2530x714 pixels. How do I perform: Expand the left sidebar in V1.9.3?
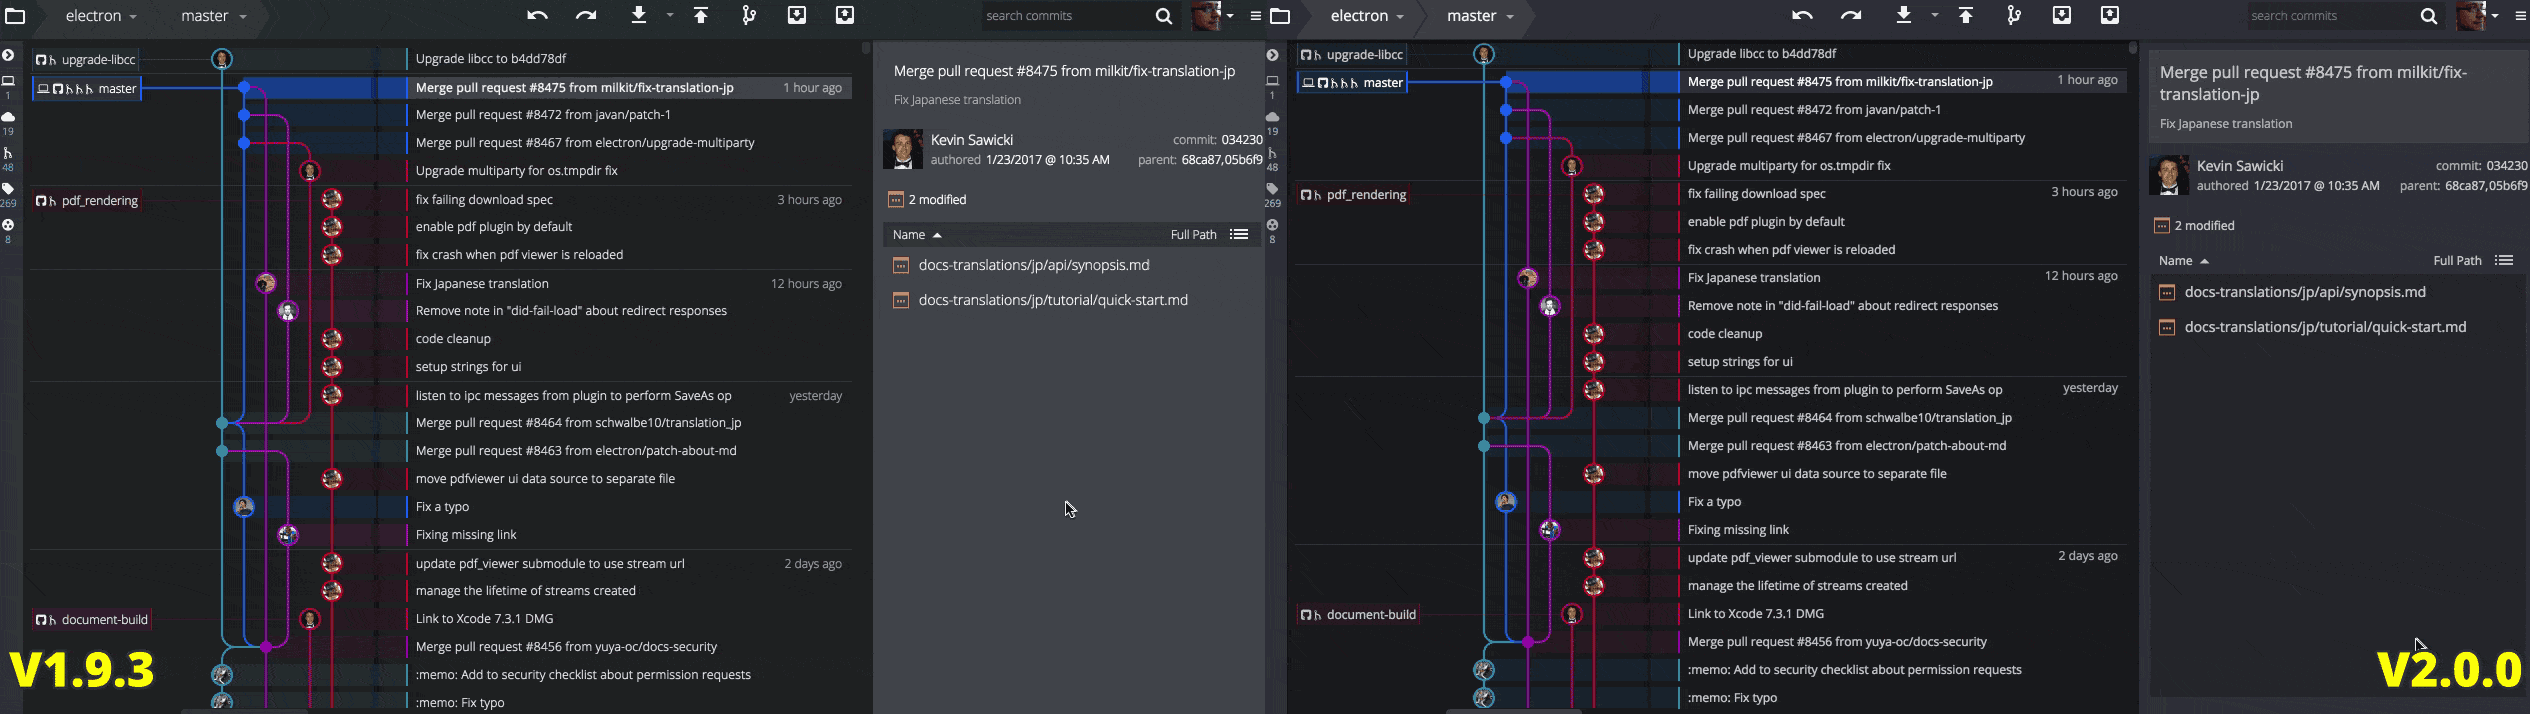pyautogui.click(x=8, y=55)
